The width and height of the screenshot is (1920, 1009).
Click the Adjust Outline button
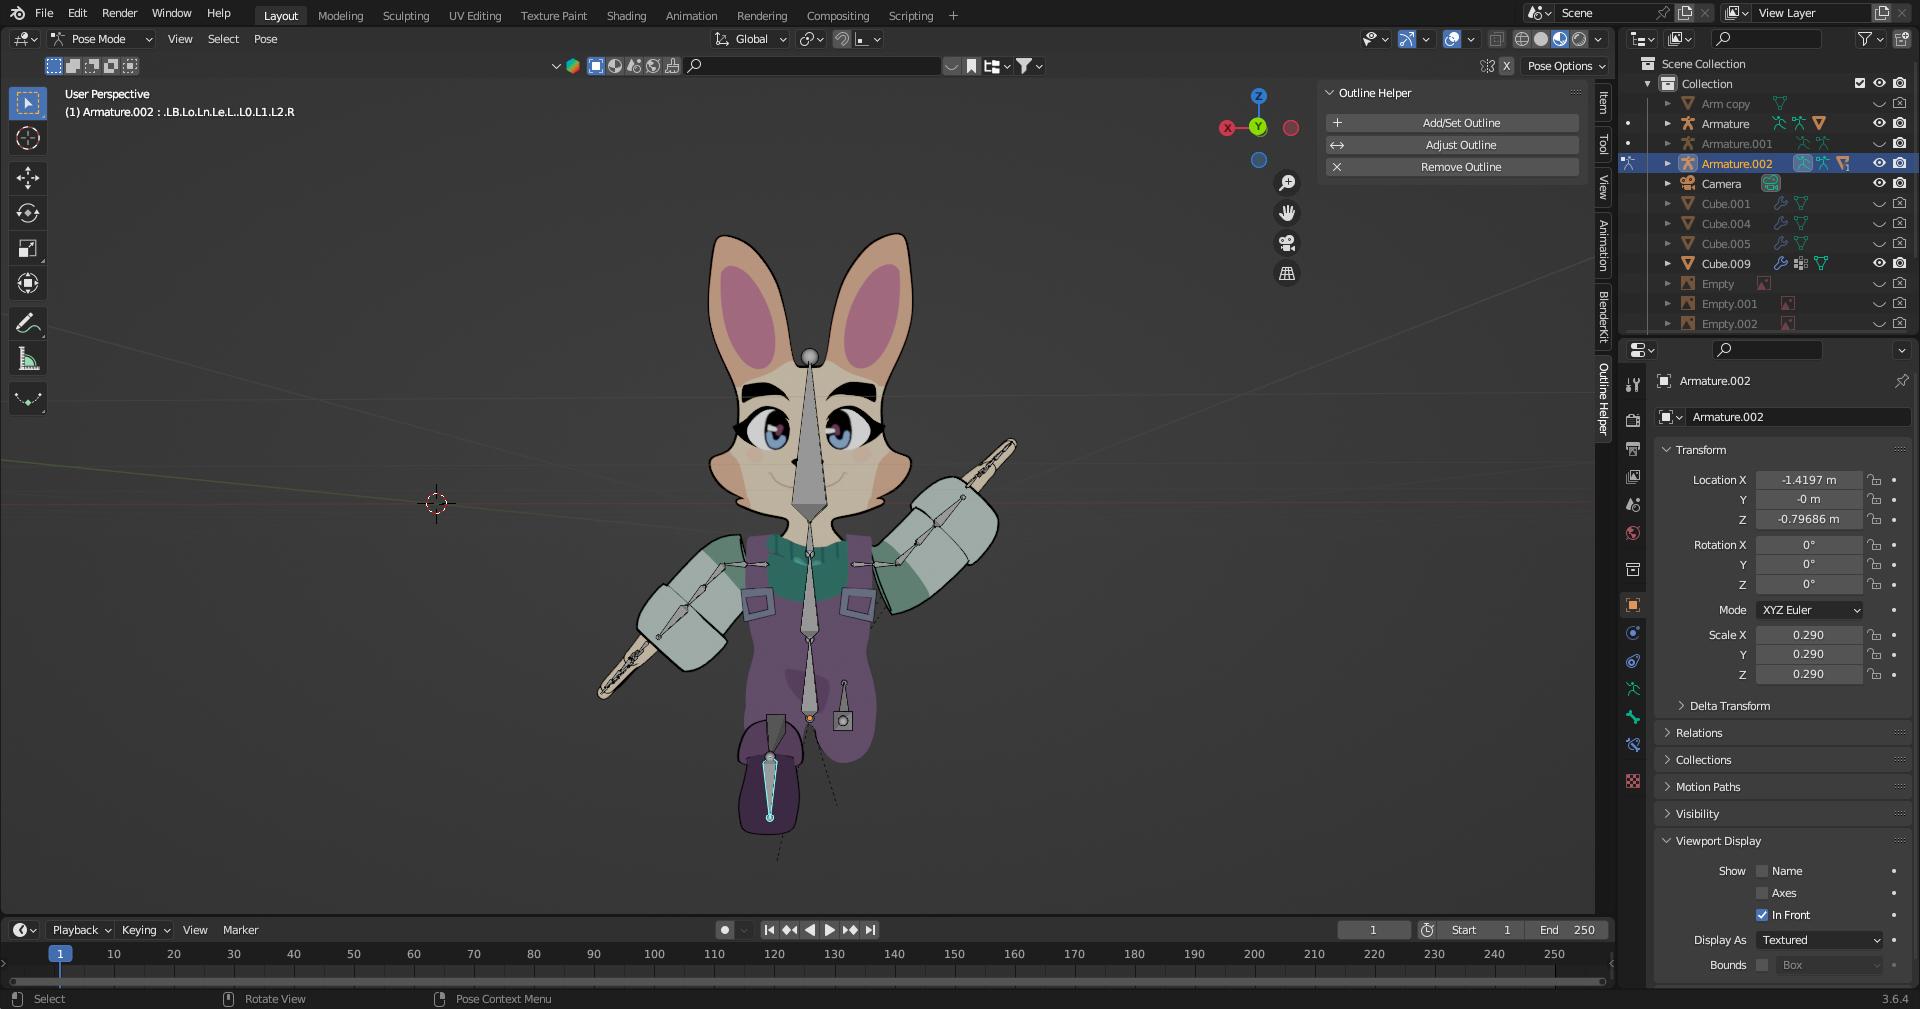click(x=1452, y=145)
